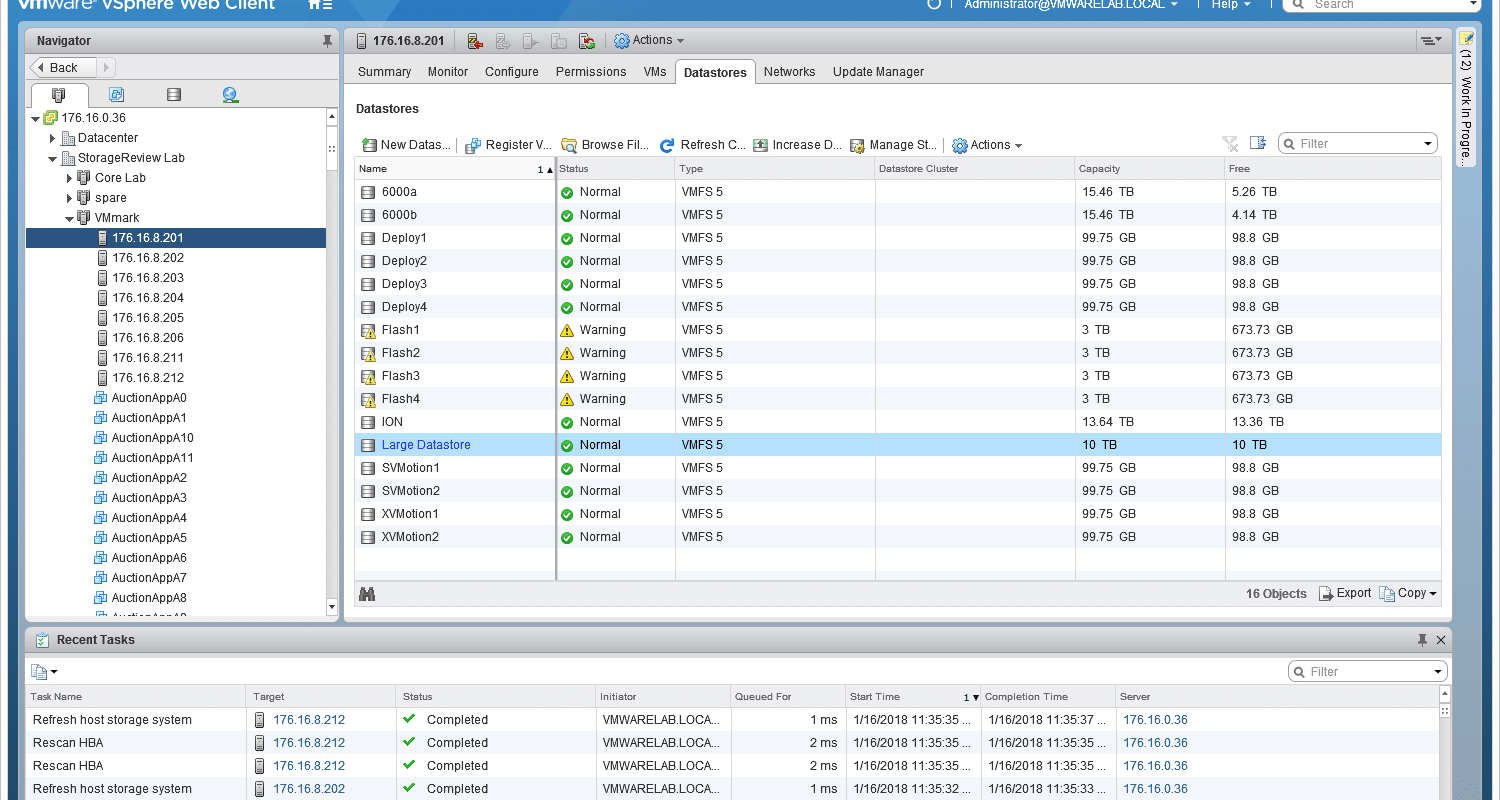Viewport: 1500px width, 800px height.
Task: Open the Networking navigator view icon
Action: click(231, 95)
